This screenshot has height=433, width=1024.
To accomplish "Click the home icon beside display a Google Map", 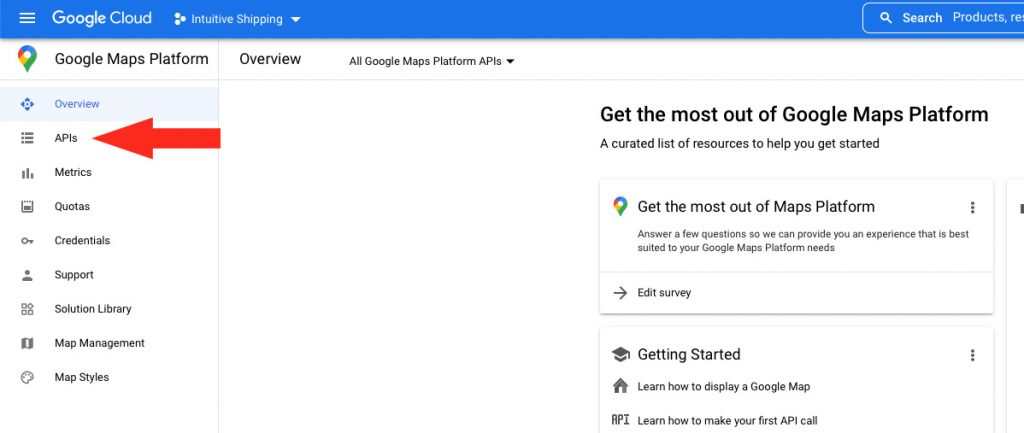I will tap(620, 386).
